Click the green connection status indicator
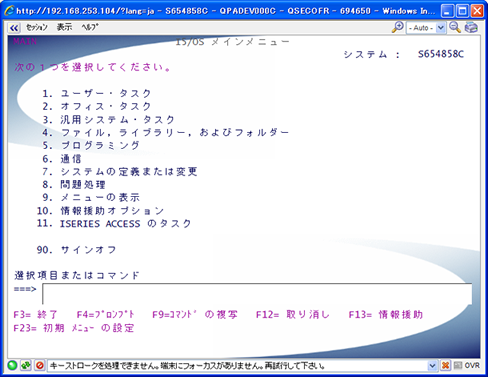This screenshot has height=377, width=488. [12, 365]
